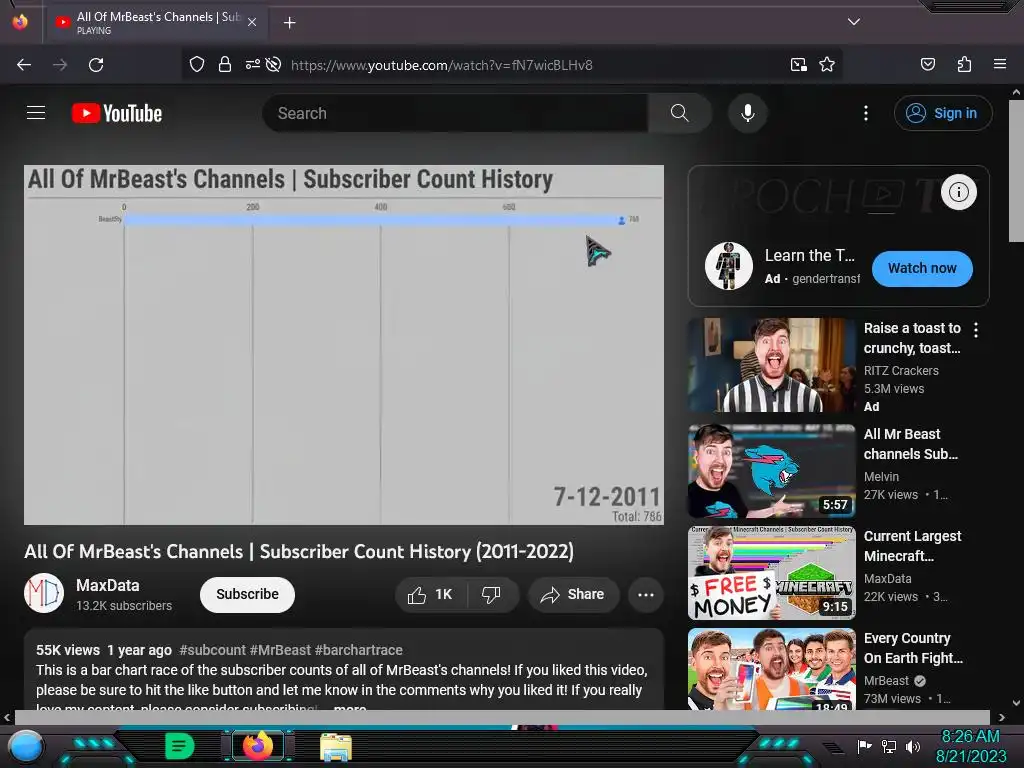This screenshot has width=1024, height=768.
Task: Open the tracking protection shield
Action: [197, 65]
